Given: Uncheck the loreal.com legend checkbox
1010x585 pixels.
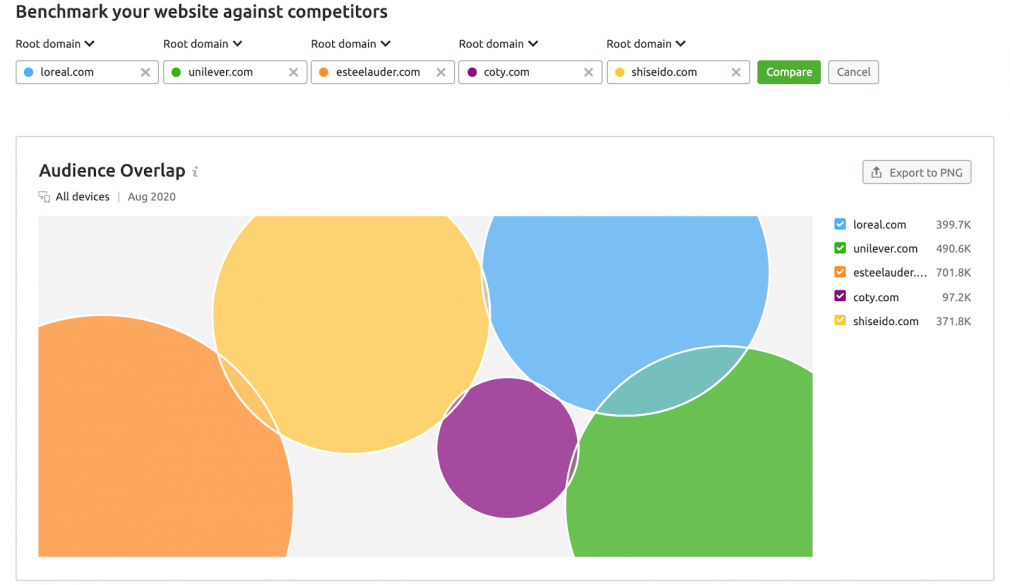Looking at the screenshot, I should pos(840,224).
